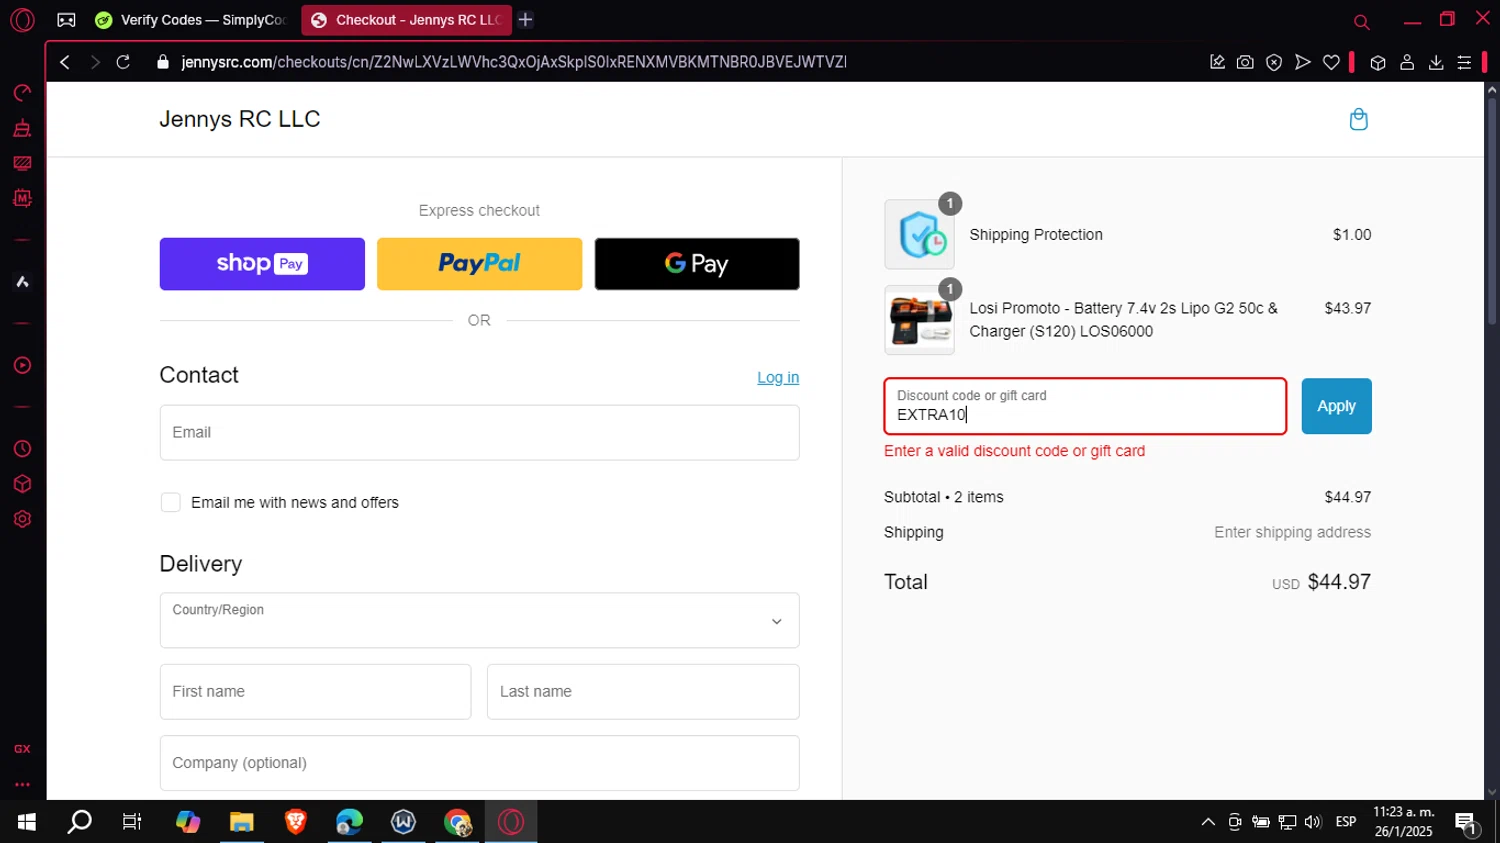Open workspaces icon beside tabs
The image size is (1500, 843).
[66, 20]
